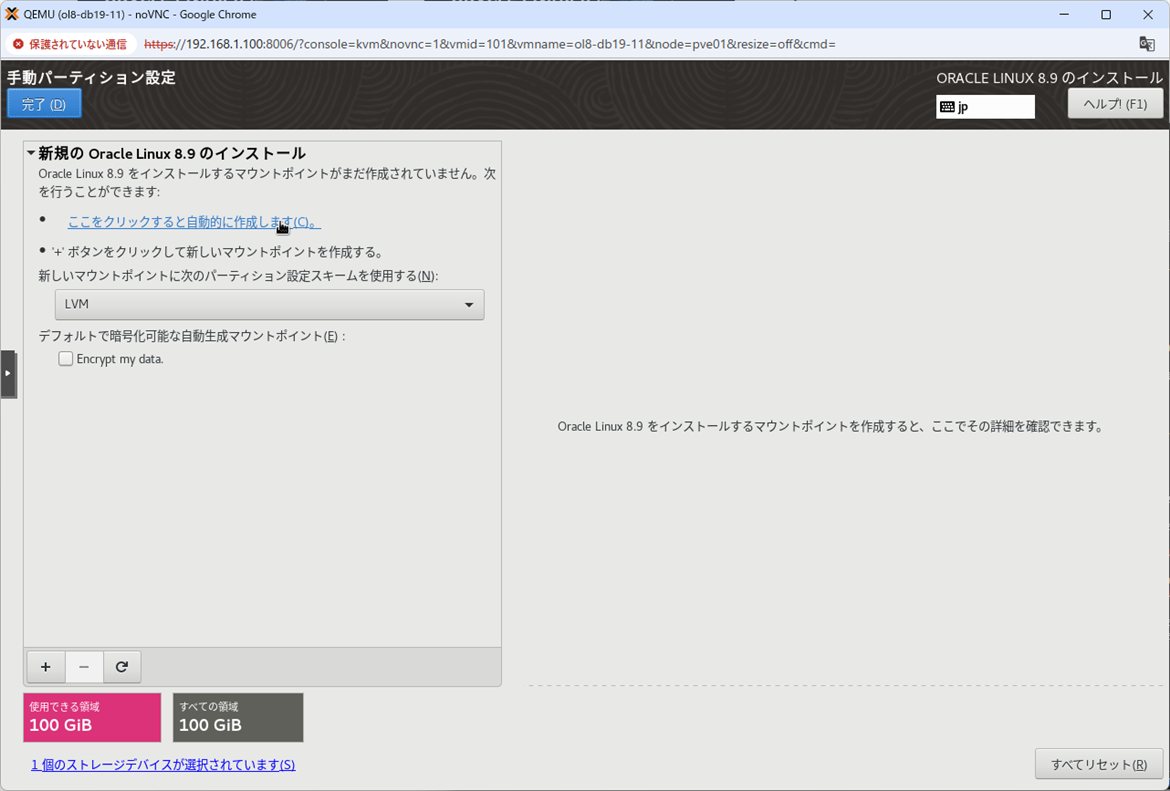
Task: Click the partitioning scheme label text
Action: [238, 276]
